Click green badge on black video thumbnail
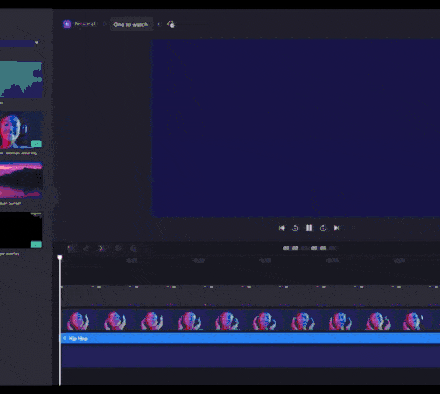This screenshot has height=394, width=440. (36, 245)
